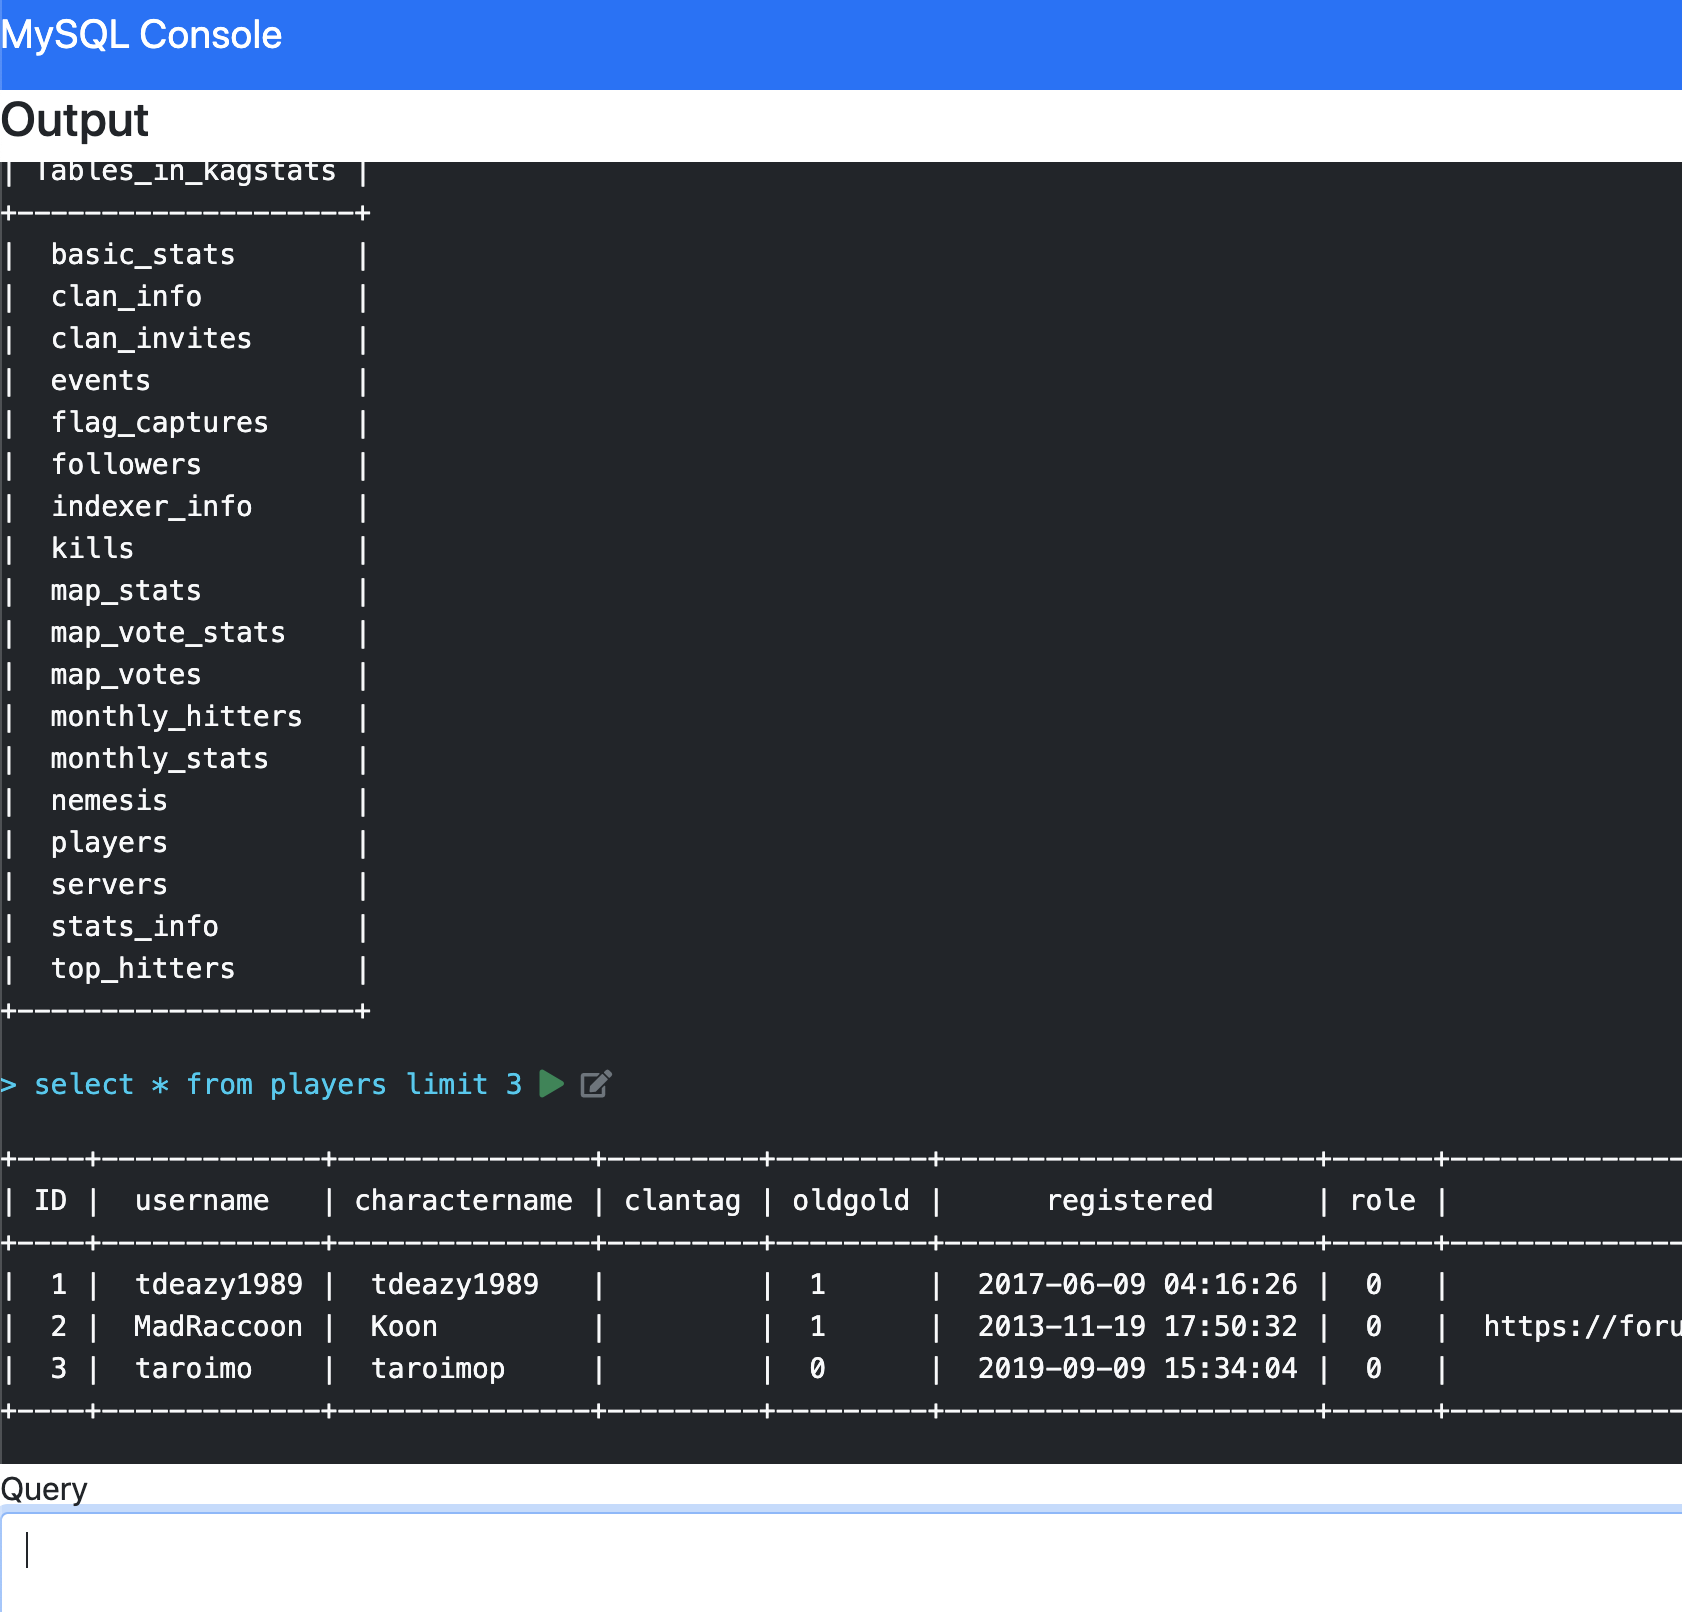Click the registered column header
Image resolution: width=1682 pixels, height=1612 pixels.
coord(1130,1201)
